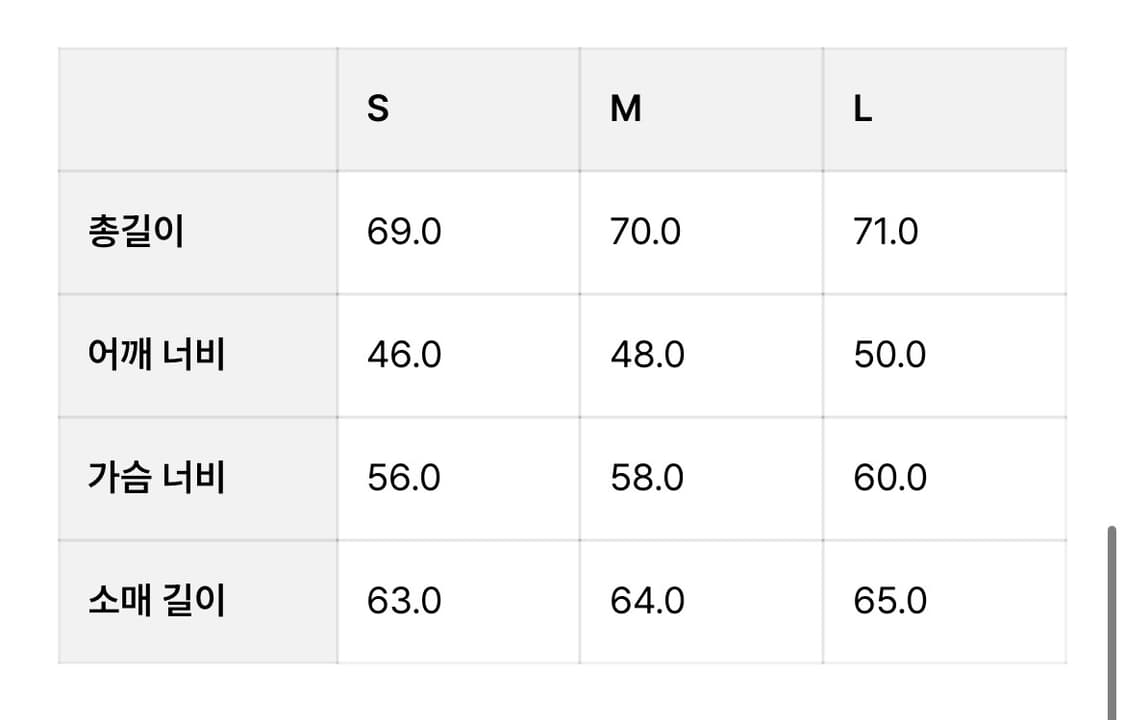Click the 69.0 total length cell

(404, 232)
